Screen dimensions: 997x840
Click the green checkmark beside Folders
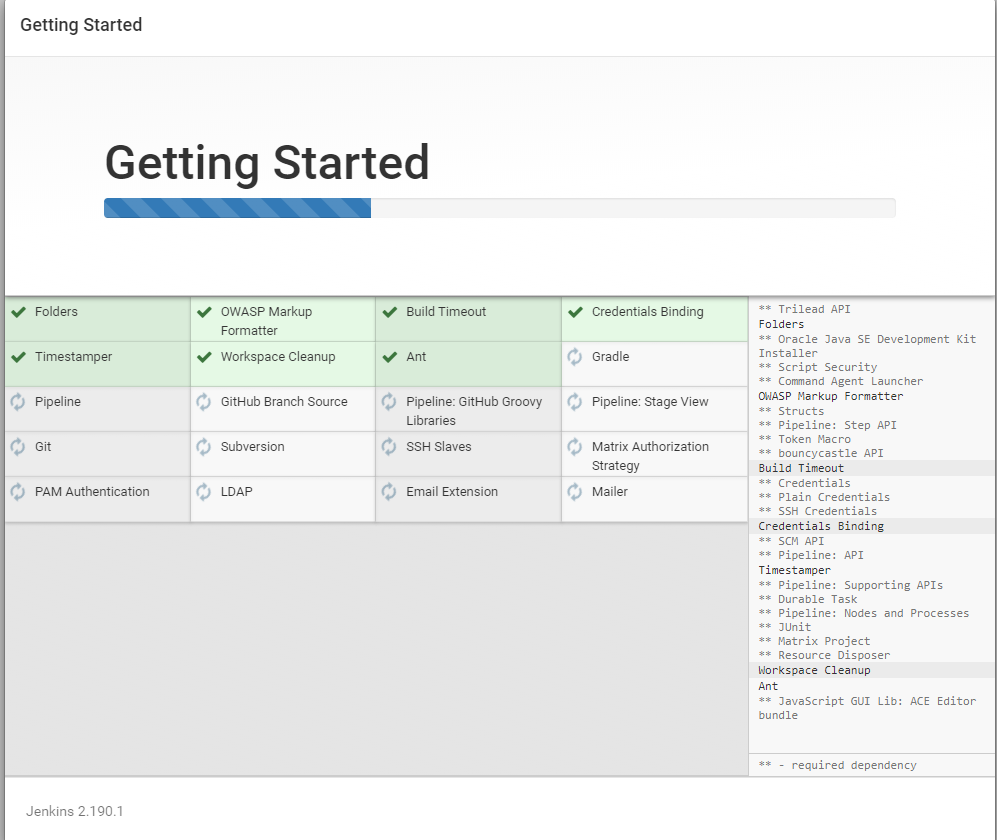pyautogui.click(x=18, y=312)
